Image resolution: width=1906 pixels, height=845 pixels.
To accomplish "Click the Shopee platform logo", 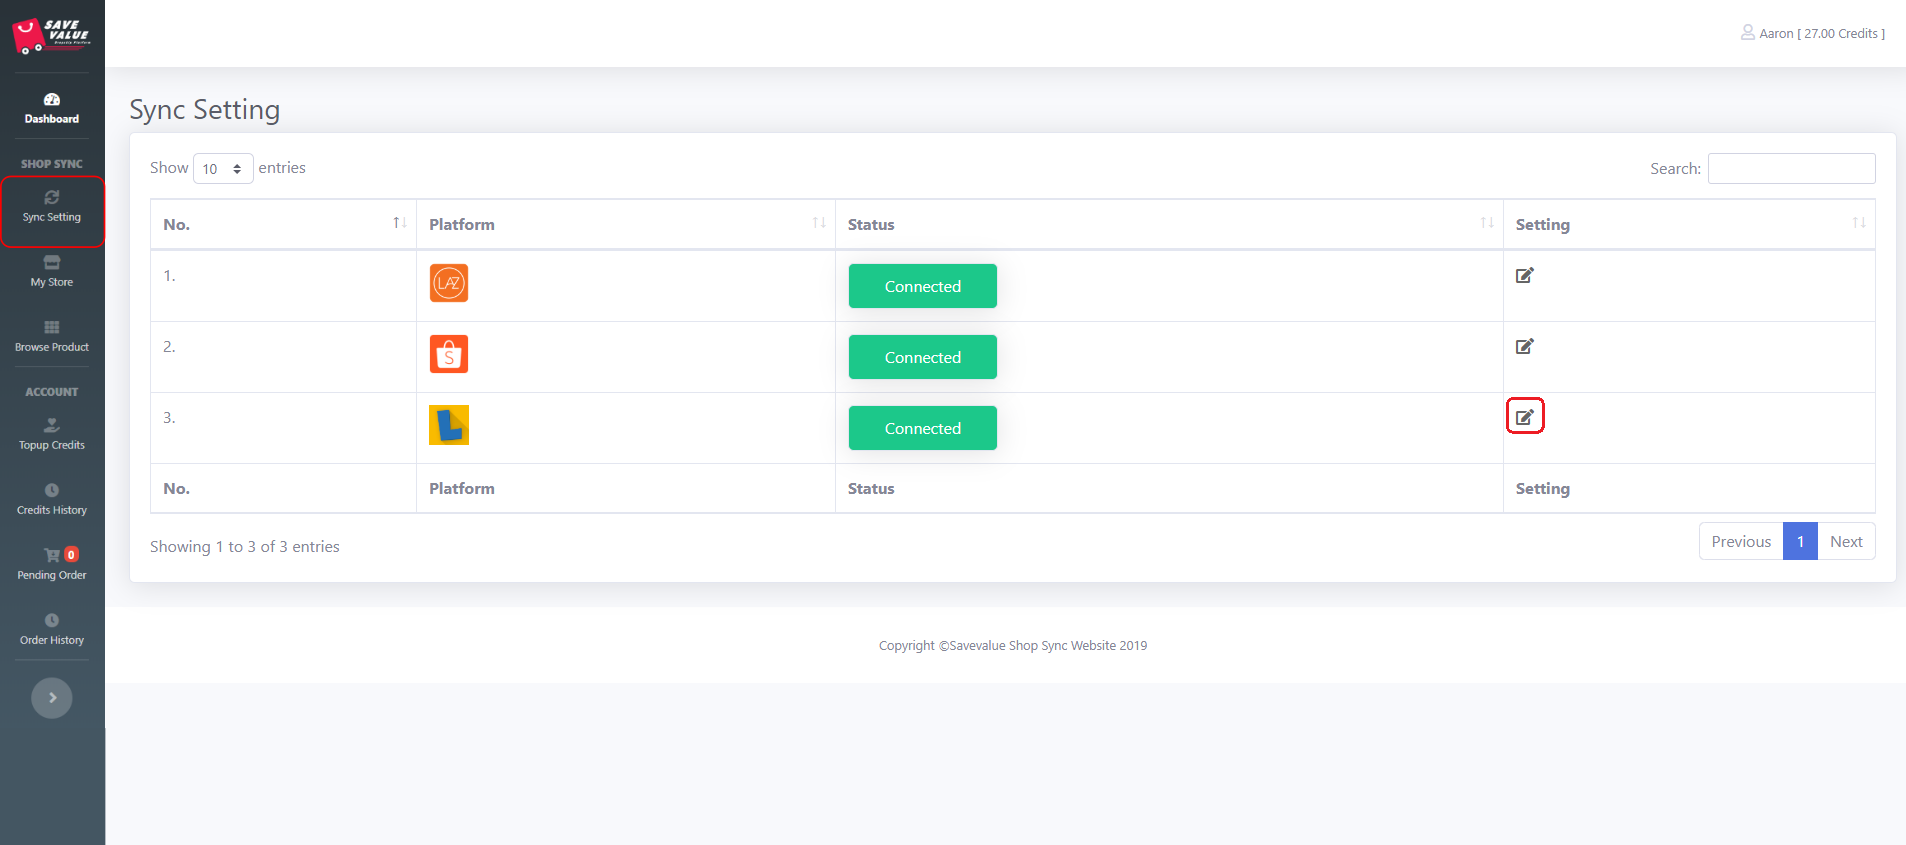I will pyautogui.click(x=449, y=354).
